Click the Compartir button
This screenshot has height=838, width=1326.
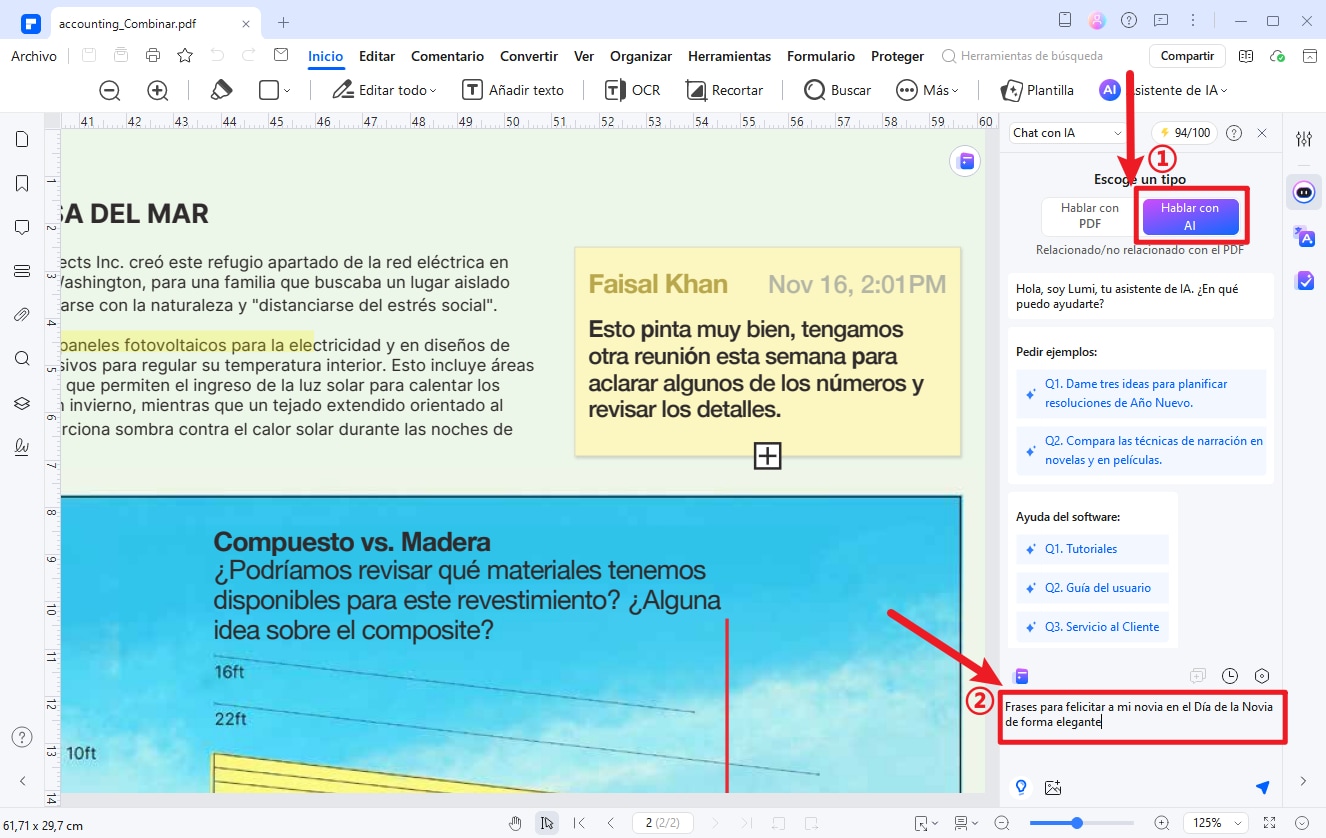tap(1187, 56)
